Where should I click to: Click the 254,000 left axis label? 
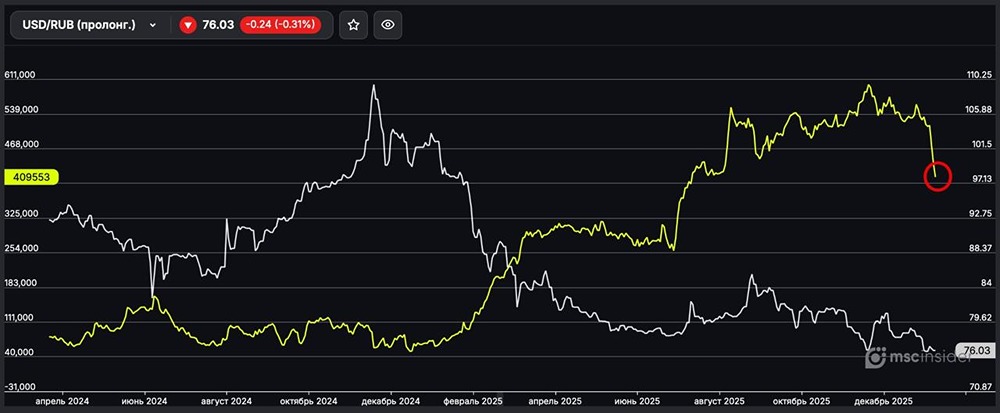20,248
